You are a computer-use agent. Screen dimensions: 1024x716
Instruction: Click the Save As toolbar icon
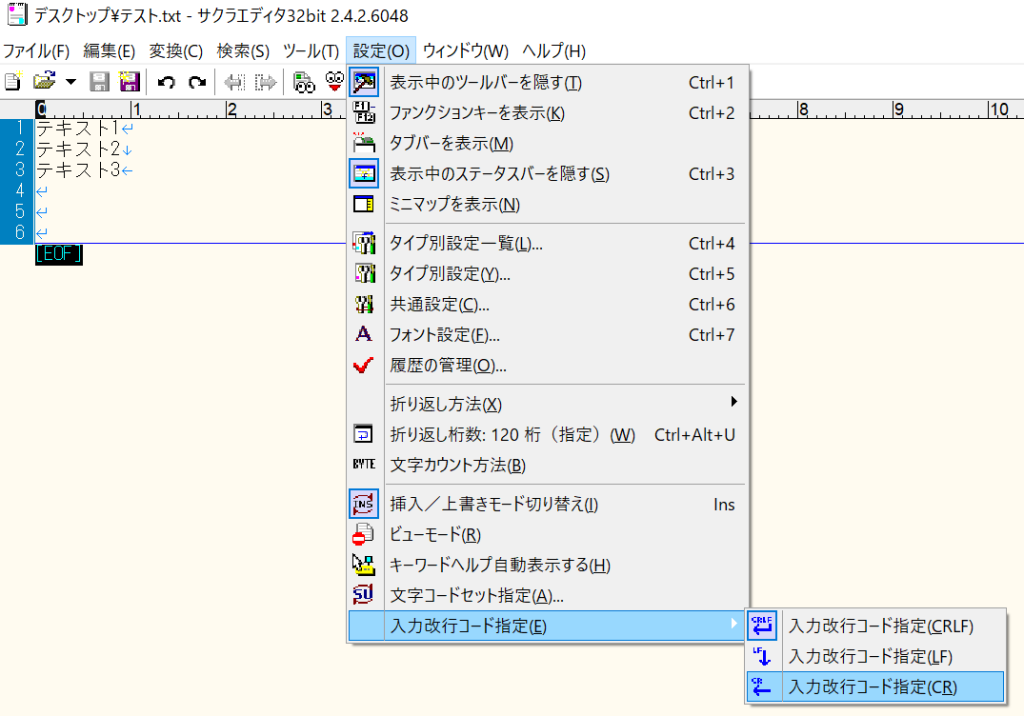coord(128,82)
